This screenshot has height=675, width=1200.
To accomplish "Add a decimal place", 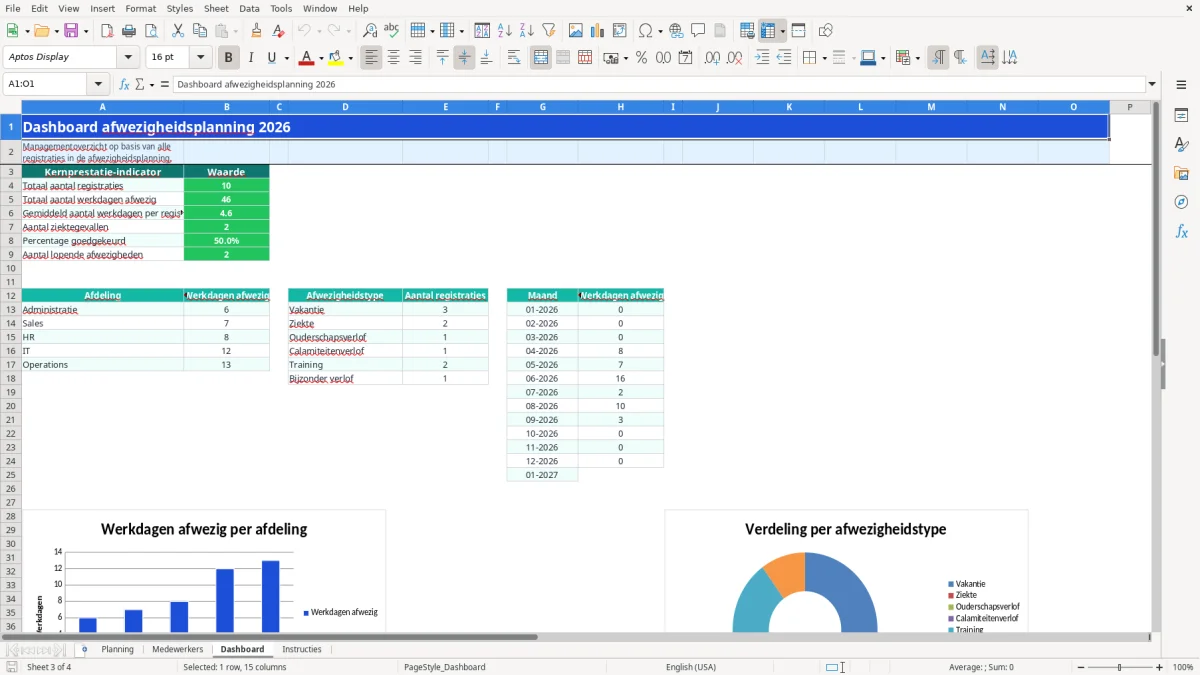I will 712,58.
